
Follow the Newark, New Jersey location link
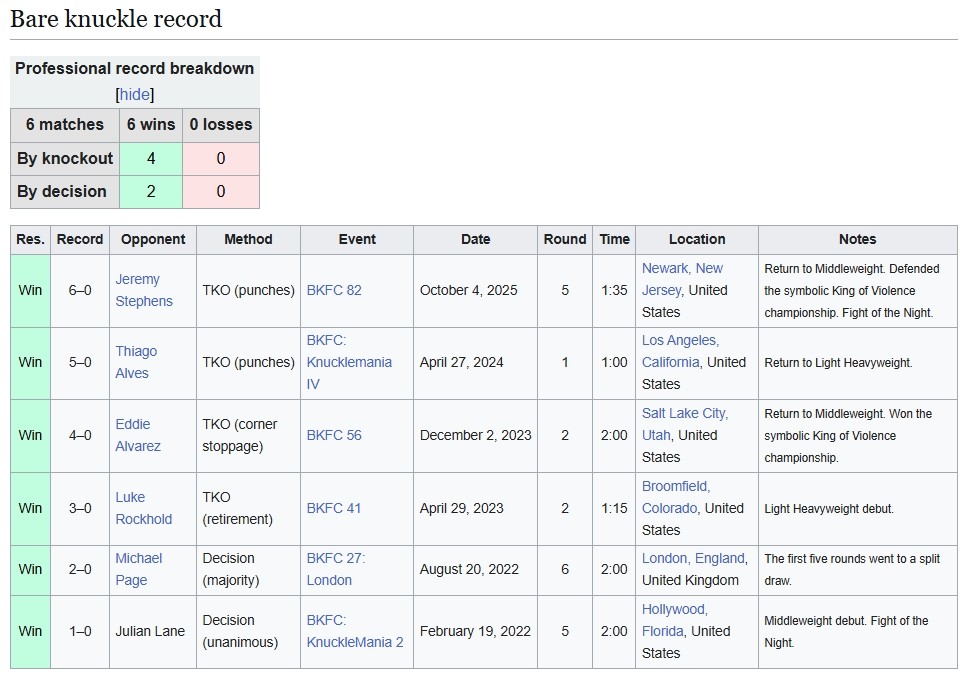(x=682, y=279)
